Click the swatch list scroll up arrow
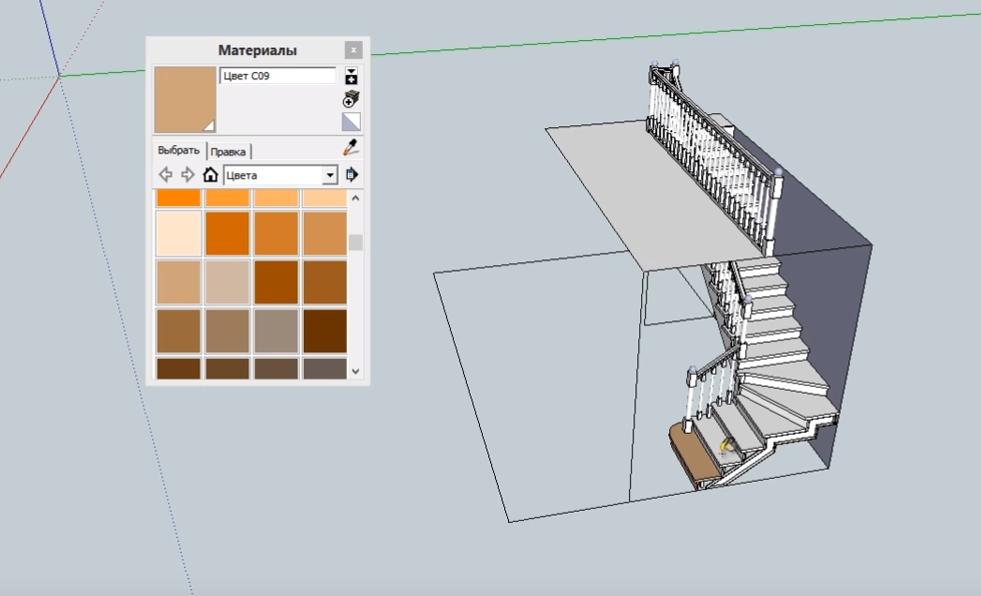The width and height of the screenshot is (981, 596). coord(355,198)
